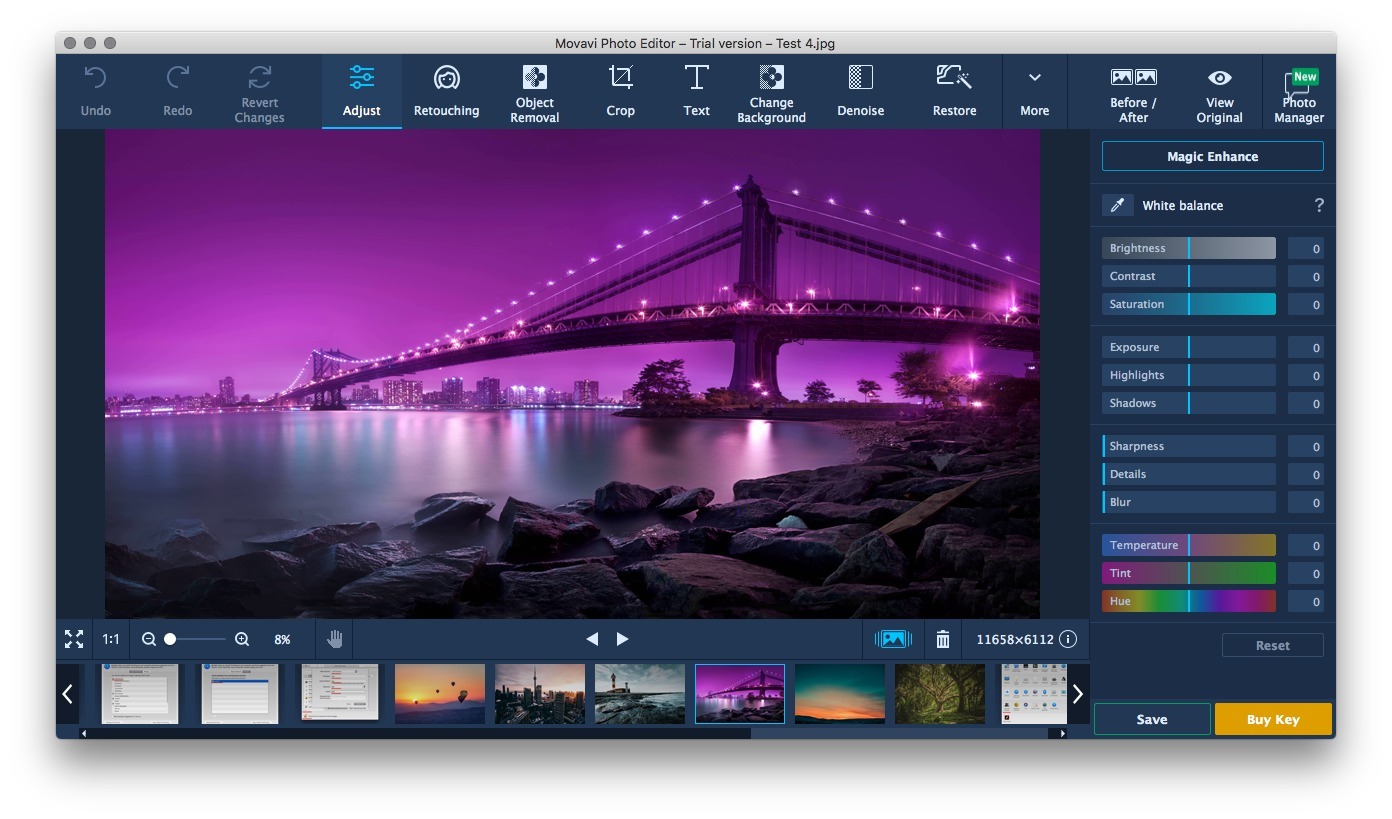
Task: Click the right arrow to scroll filmstrip thumbnails
Action: point(1078,693)
